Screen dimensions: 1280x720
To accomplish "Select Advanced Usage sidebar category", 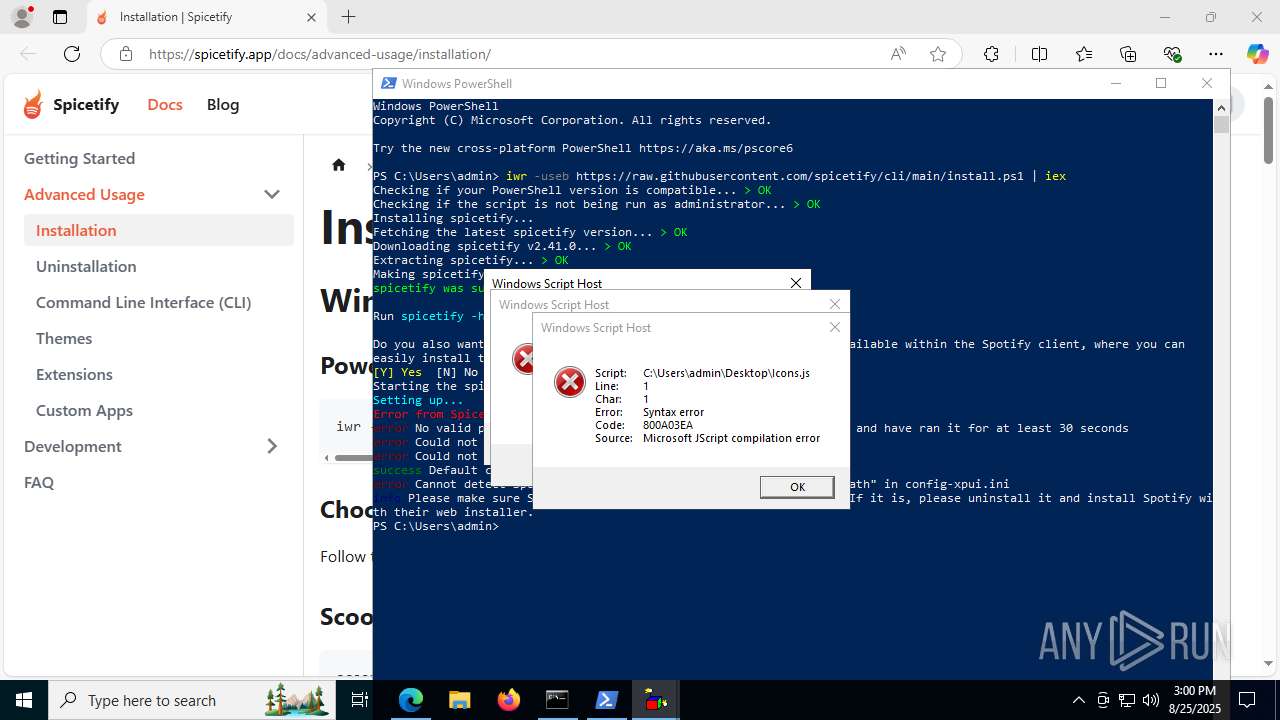I will point(84,194).
